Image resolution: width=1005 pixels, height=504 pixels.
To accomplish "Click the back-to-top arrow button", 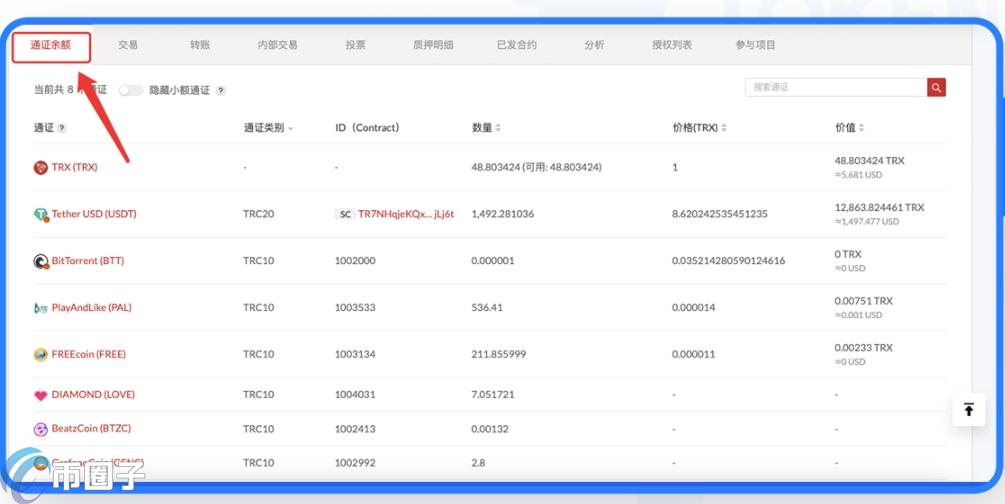I will tap(968, 410).
